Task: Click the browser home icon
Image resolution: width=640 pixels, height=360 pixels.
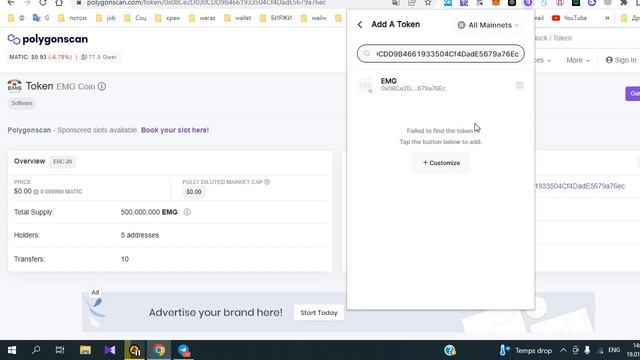Action: tap(59, 3)
